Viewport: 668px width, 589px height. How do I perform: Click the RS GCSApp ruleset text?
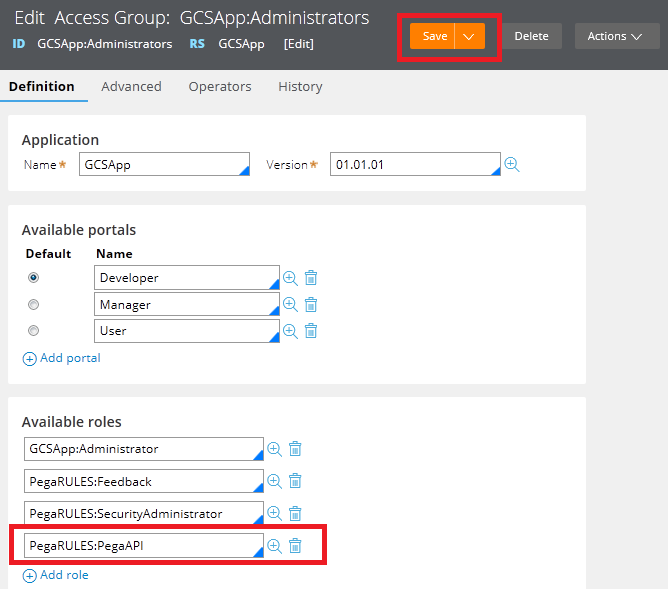pos(227,44)
